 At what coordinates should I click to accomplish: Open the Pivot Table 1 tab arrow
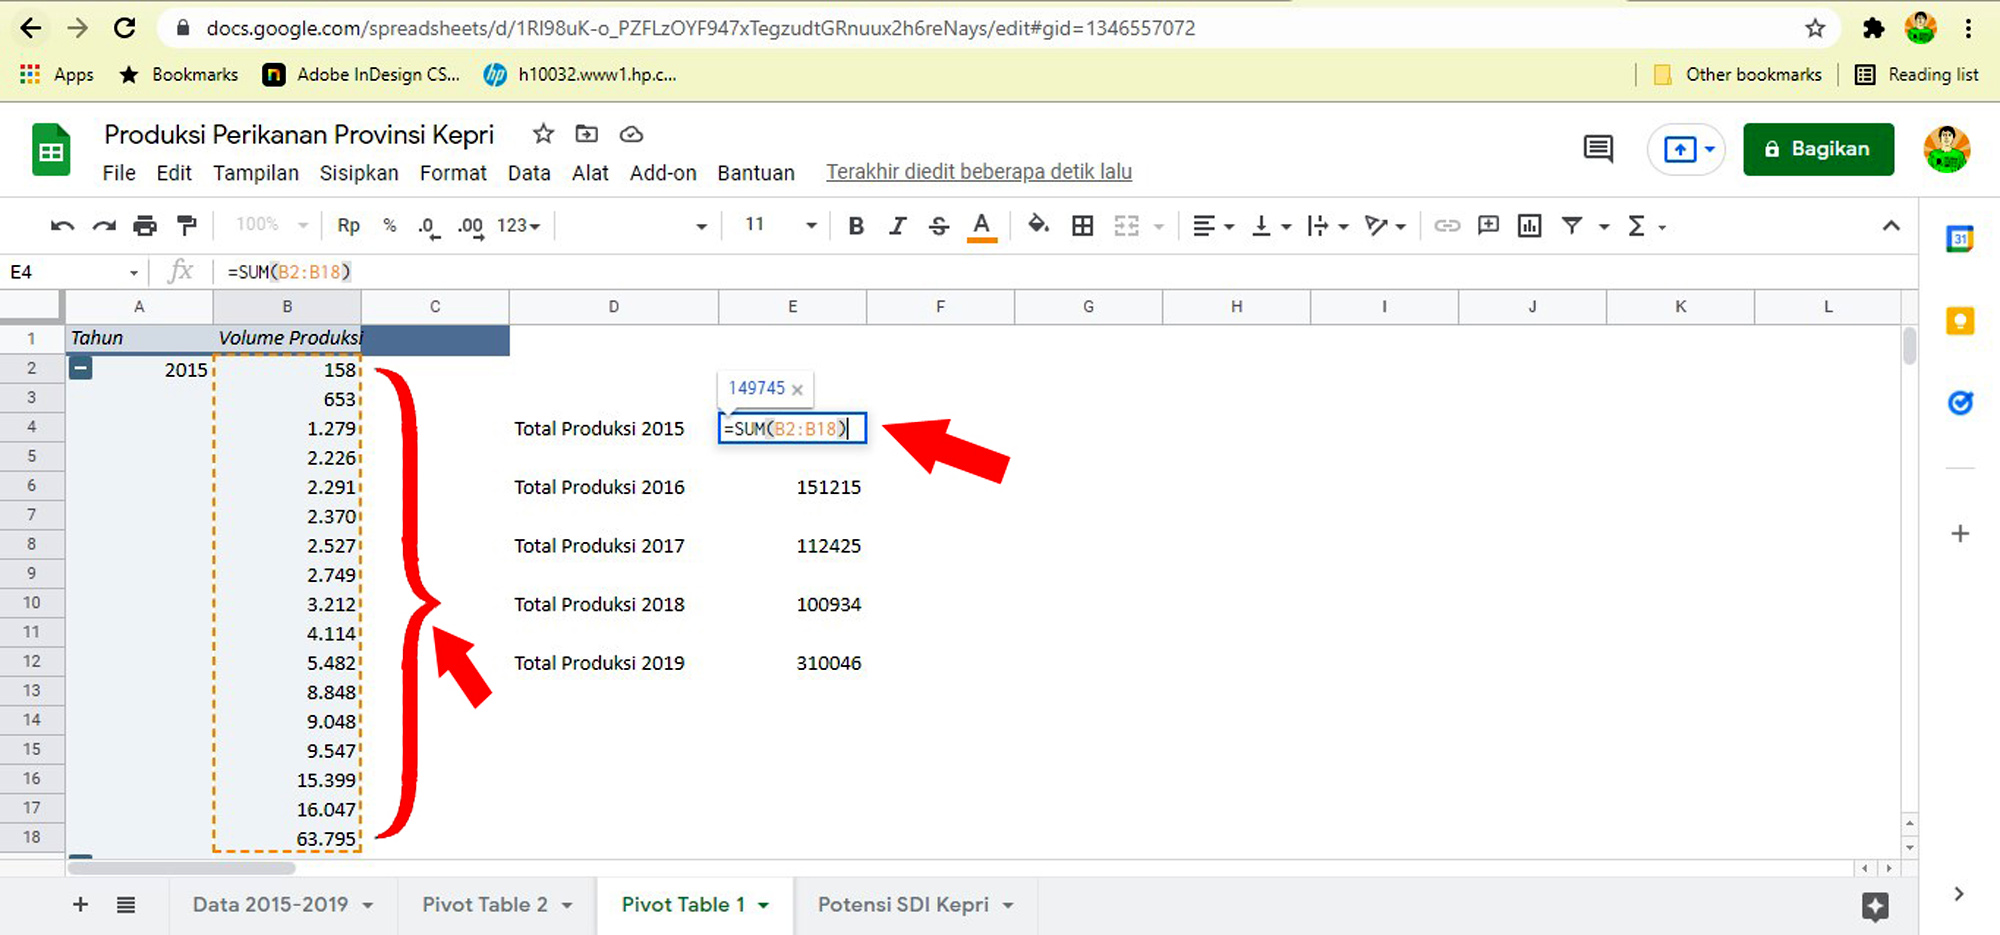(x=764, y=905)
